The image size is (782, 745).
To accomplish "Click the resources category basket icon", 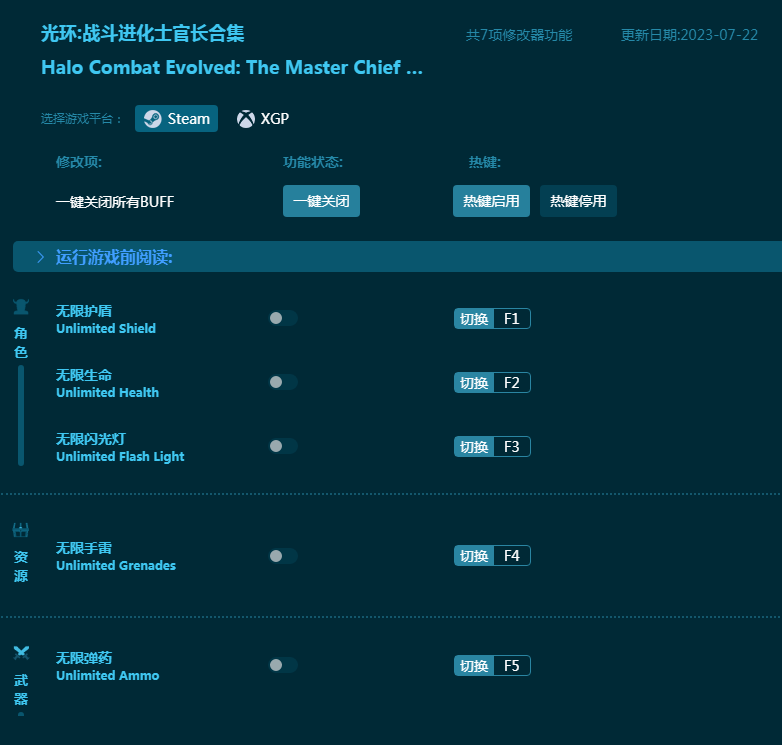I will (x=21, y=530).
